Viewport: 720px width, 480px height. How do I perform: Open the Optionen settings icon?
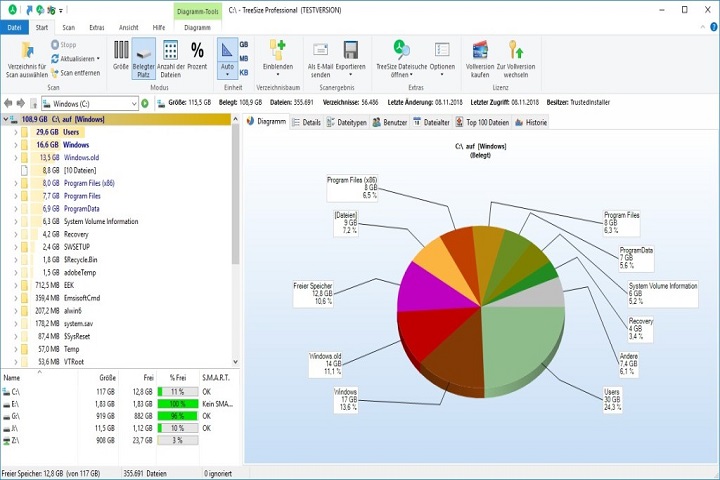[x=442, y=50]
